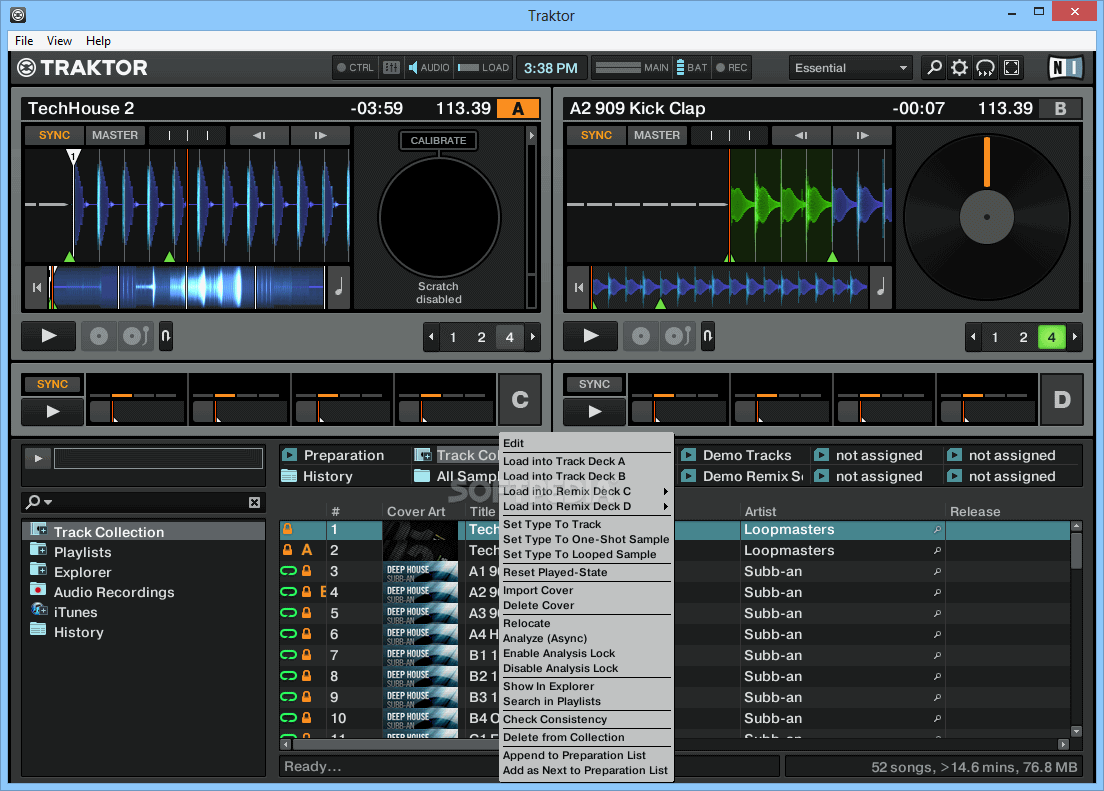Show smaller loop sizes on Deck B
Screen dimensions: 1104x791
point(973,337)
